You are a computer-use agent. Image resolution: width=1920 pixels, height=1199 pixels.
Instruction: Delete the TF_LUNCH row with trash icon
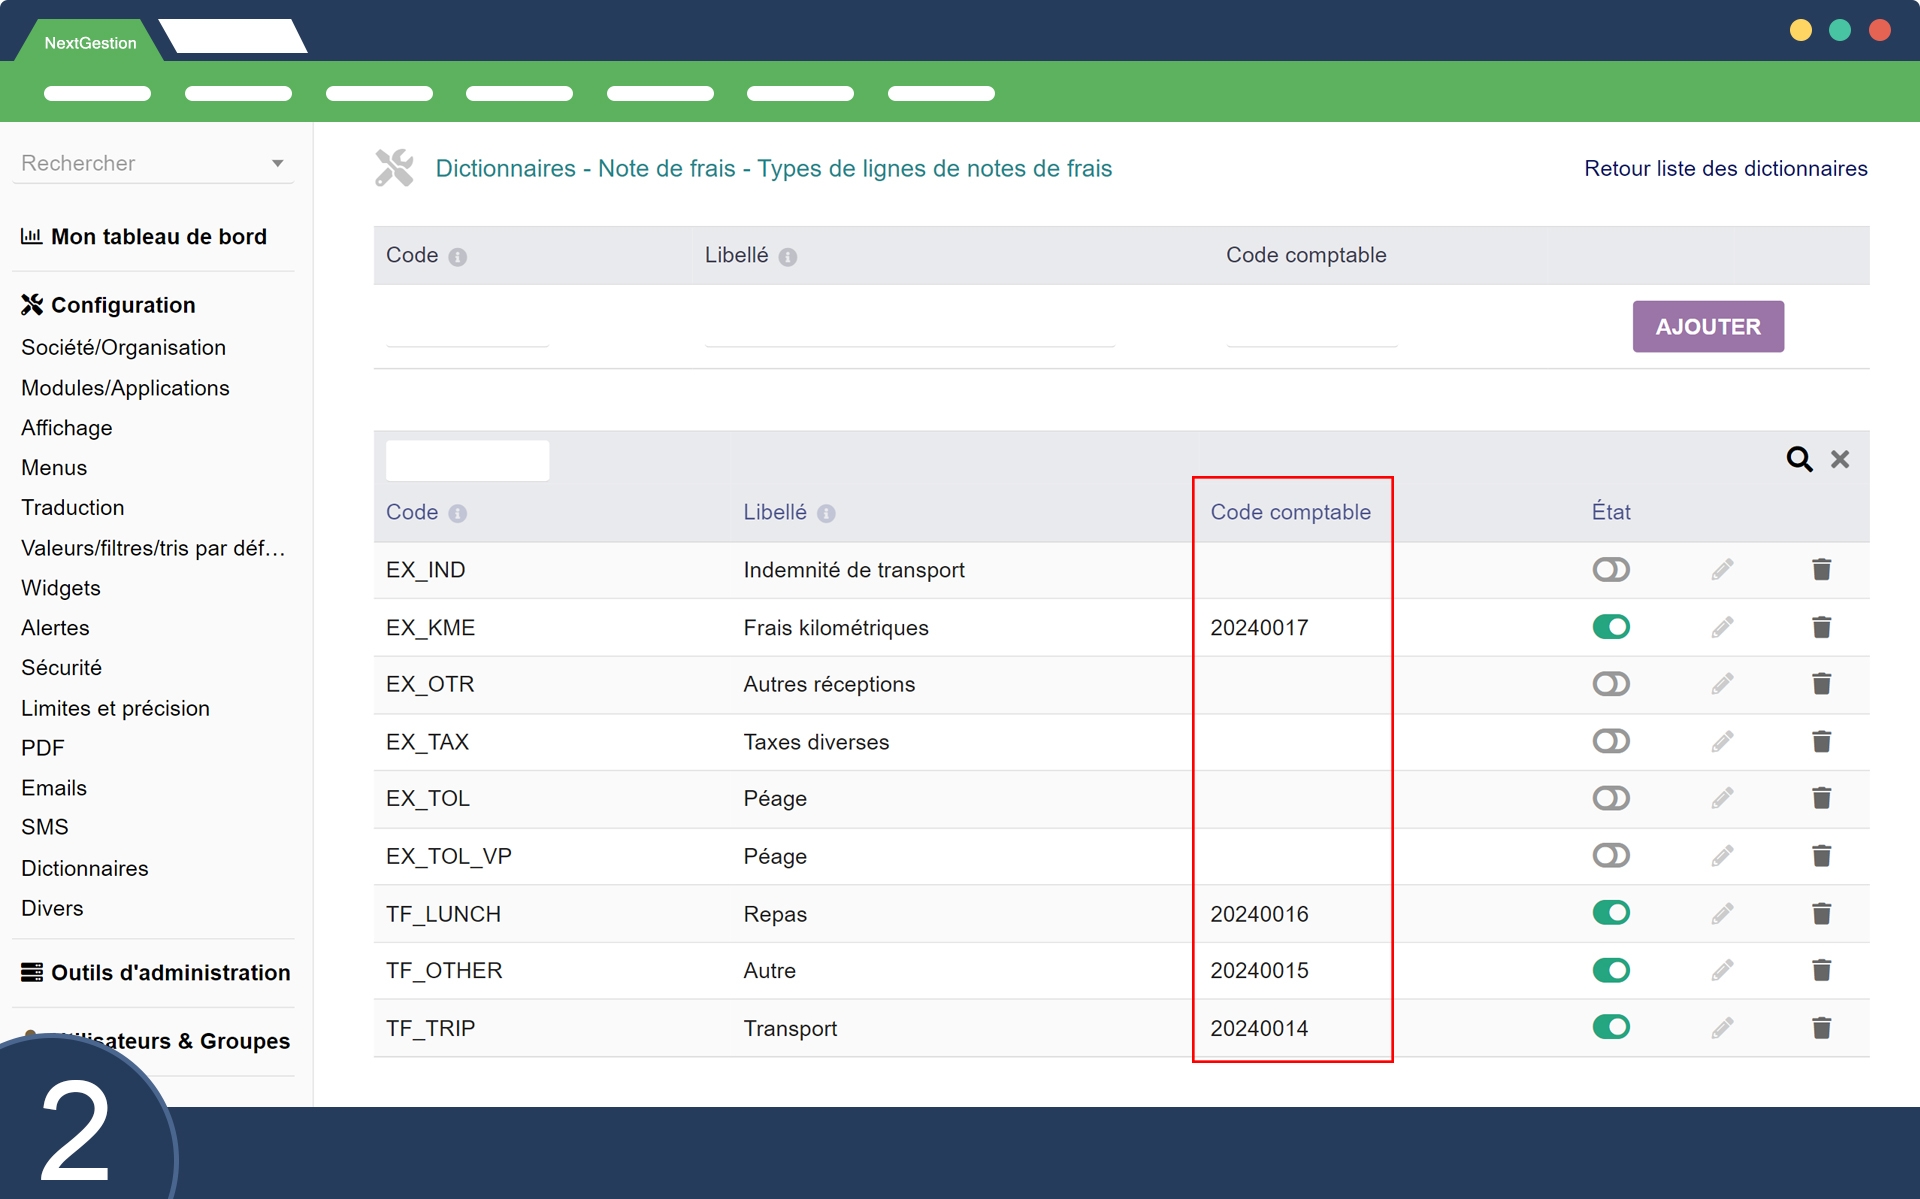pos(1821,913)
